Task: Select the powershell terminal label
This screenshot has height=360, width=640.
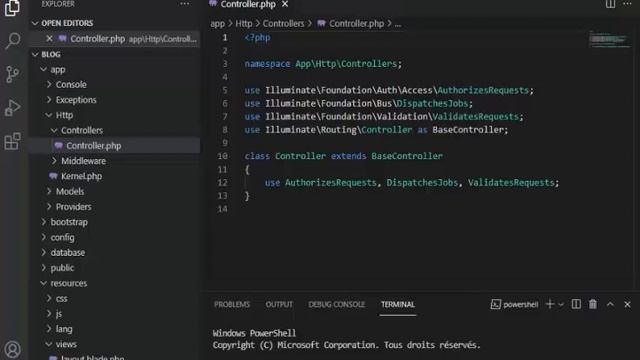Action: (x=514, y=304)
